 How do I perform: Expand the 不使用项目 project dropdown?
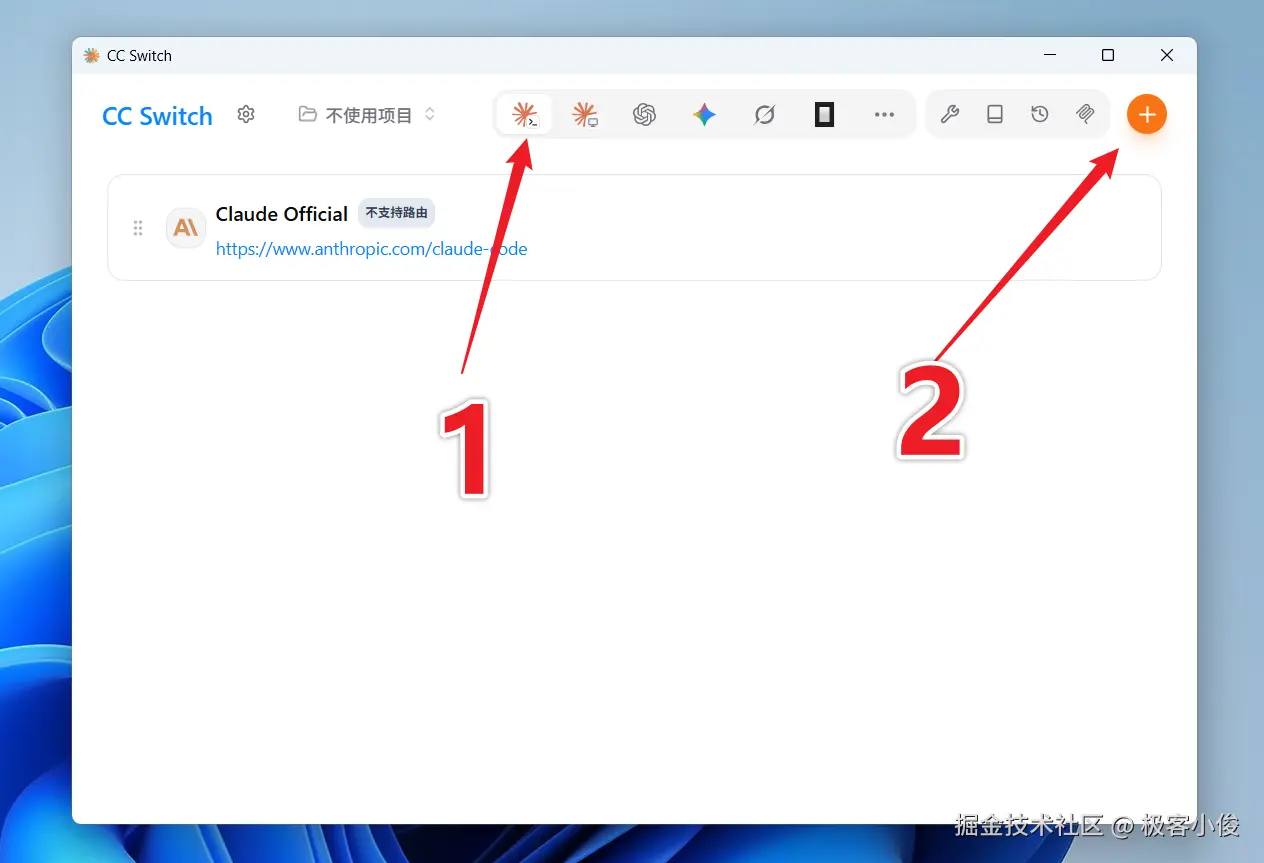(x=368, y=115)
